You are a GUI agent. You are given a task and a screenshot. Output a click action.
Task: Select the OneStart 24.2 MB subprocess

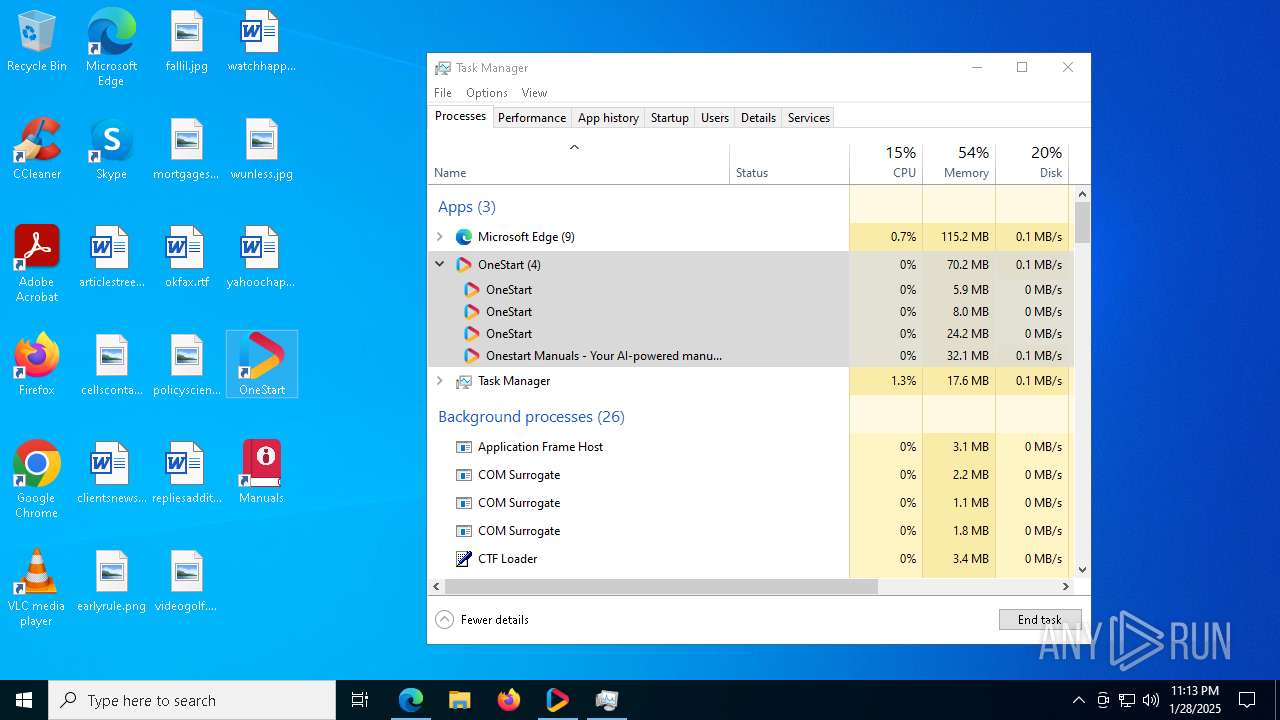click(749, 334)
